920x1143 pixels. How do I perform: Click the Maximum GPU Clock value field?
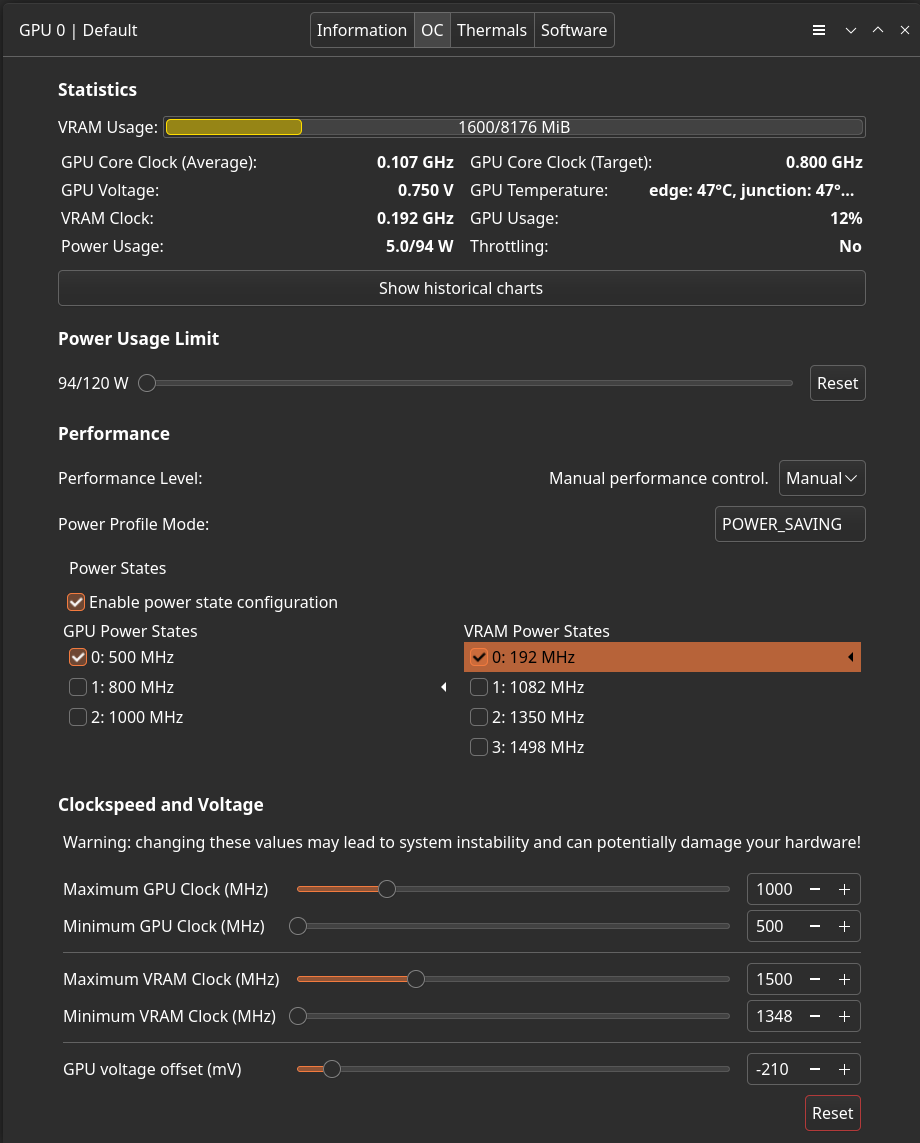point(775,888)
